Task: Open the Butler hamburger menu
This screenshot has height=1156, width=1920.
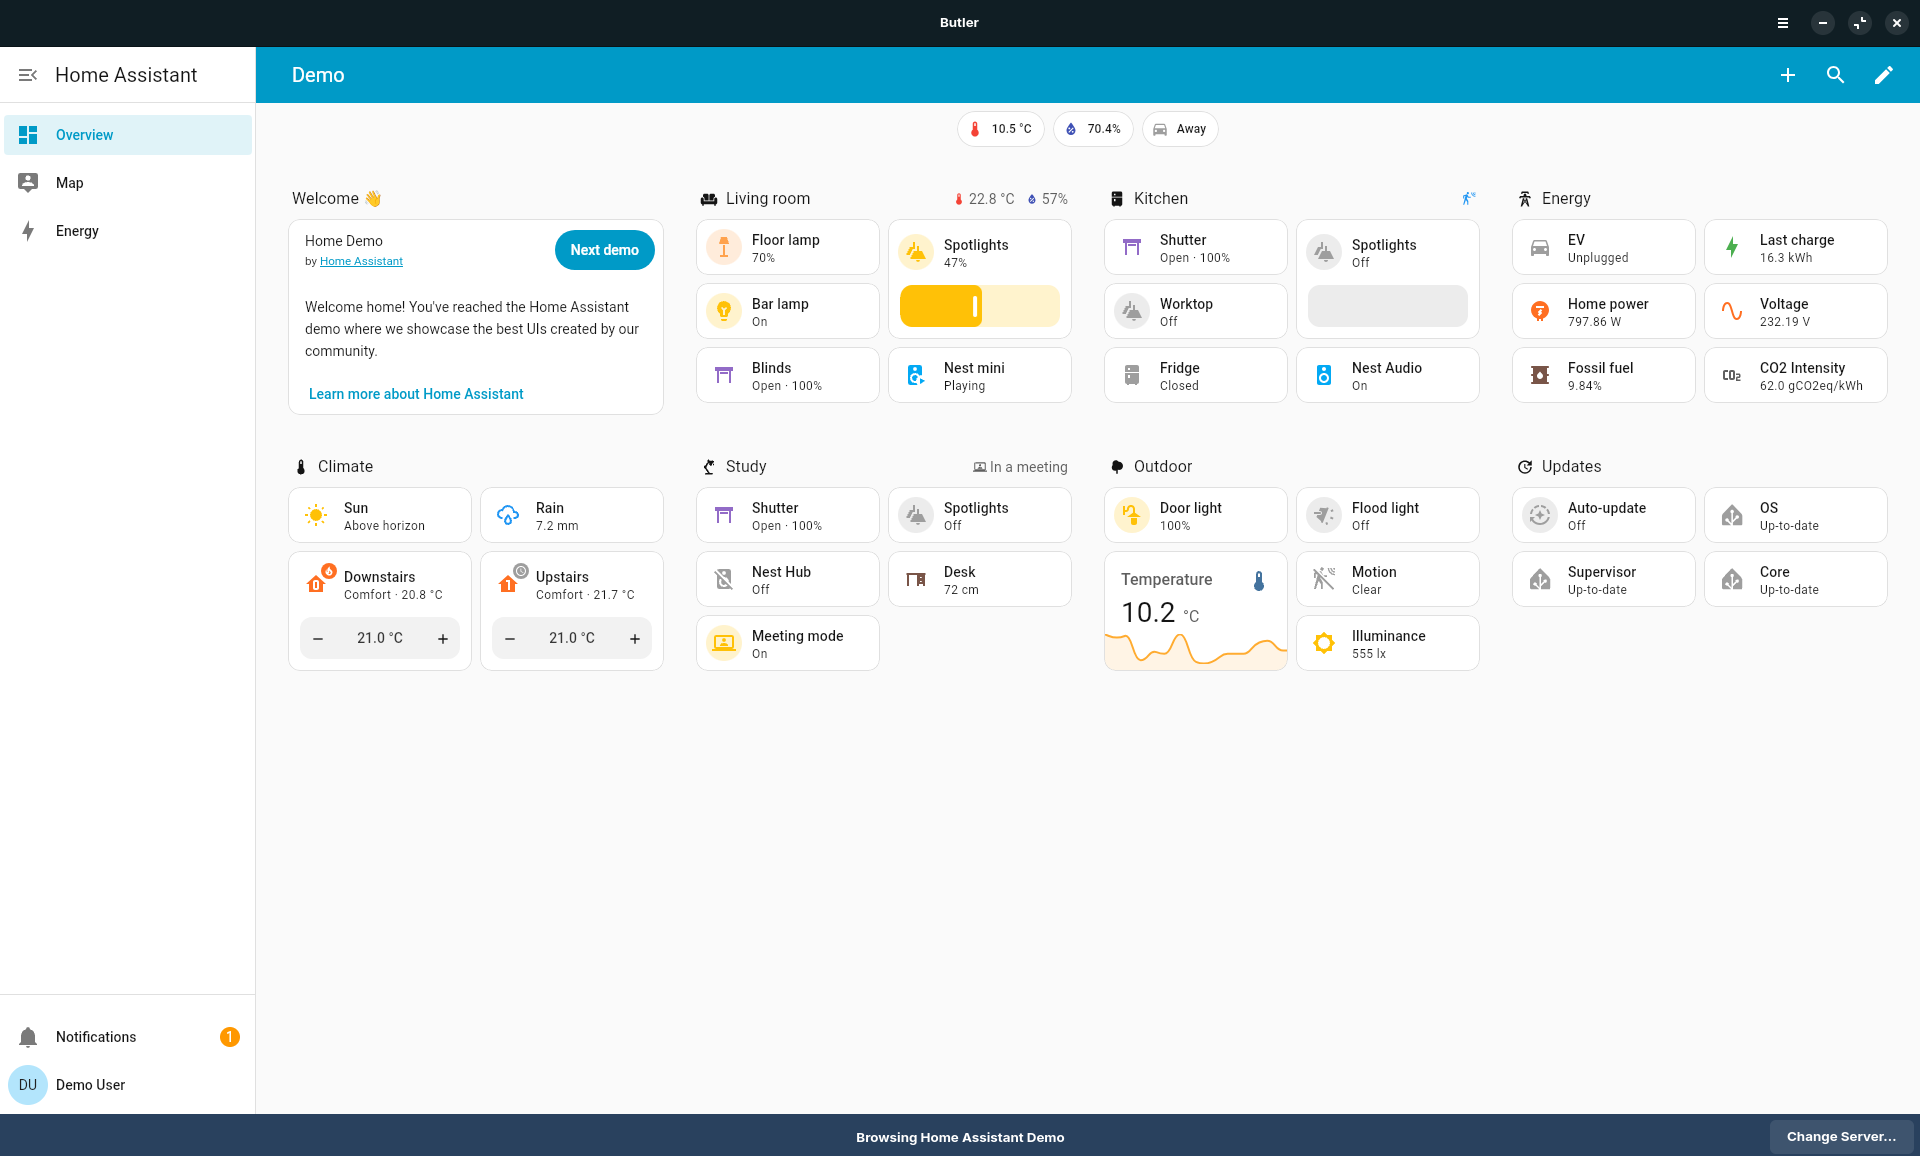Action: click(1783, 23)
